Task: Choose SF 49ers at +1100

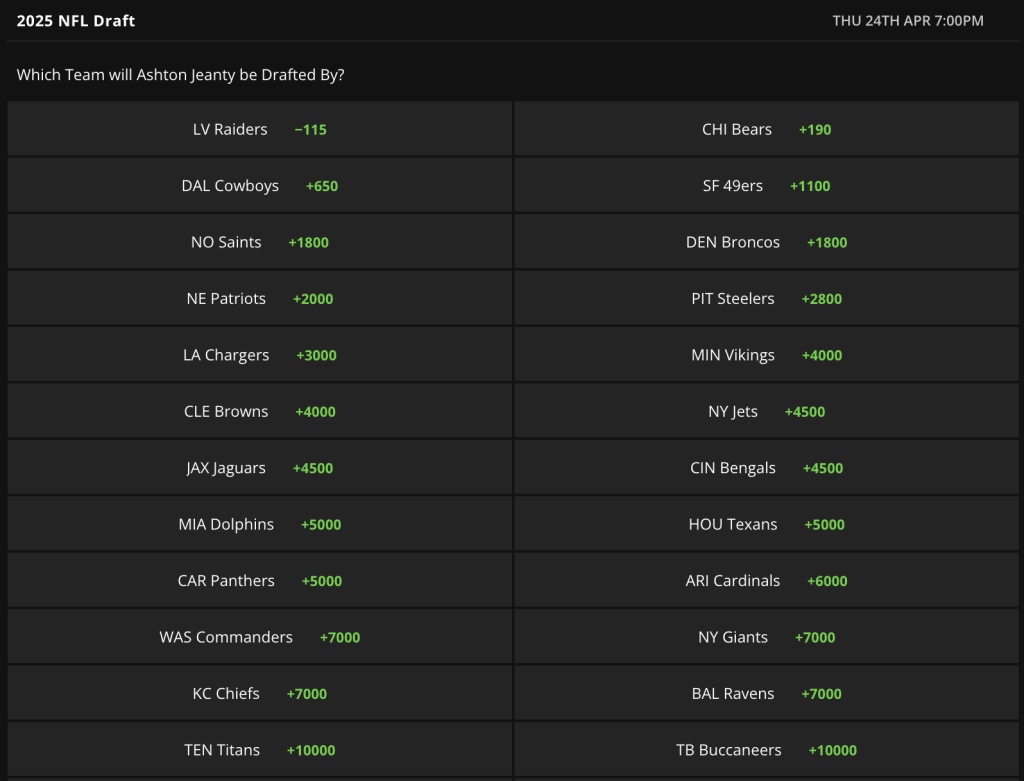Action: (x=768, y=185)
